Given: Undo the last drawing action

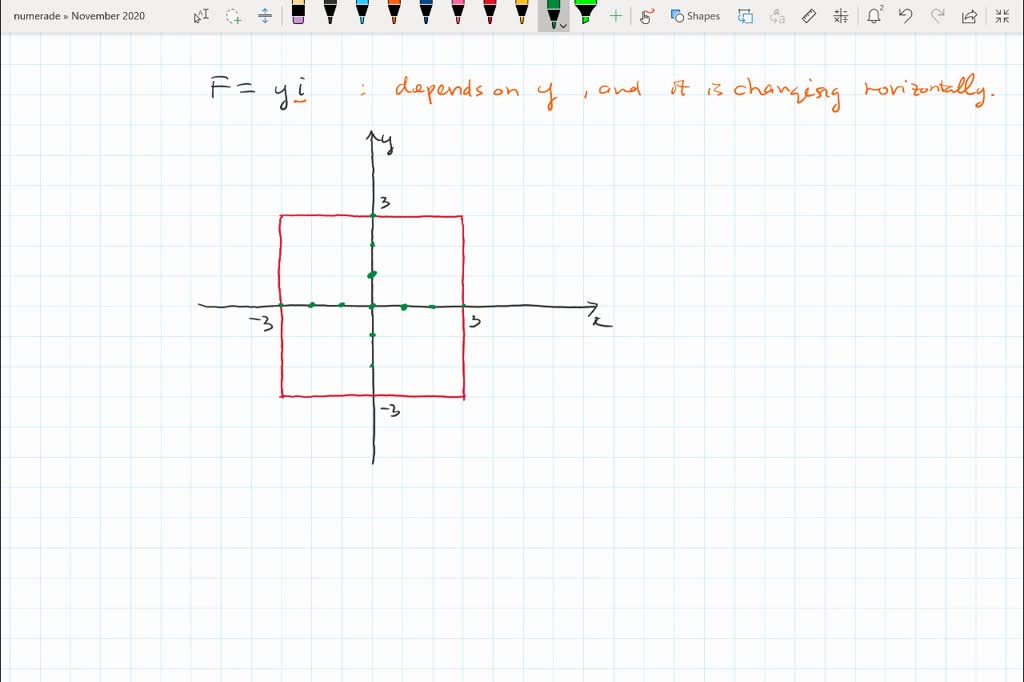Looking at the screenshot, I should coord(906,15).
